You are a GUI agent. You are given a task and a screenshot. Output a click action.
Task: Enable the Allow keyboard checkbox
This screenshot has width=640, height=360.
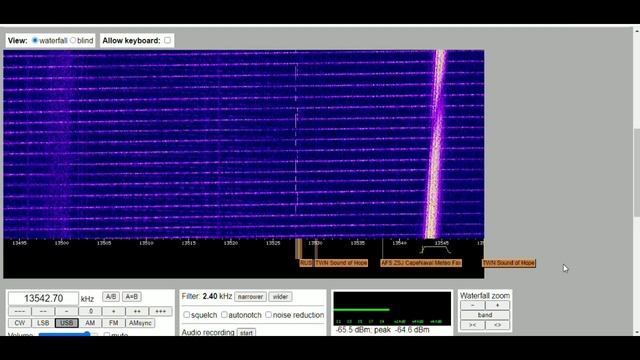(167, 40)
